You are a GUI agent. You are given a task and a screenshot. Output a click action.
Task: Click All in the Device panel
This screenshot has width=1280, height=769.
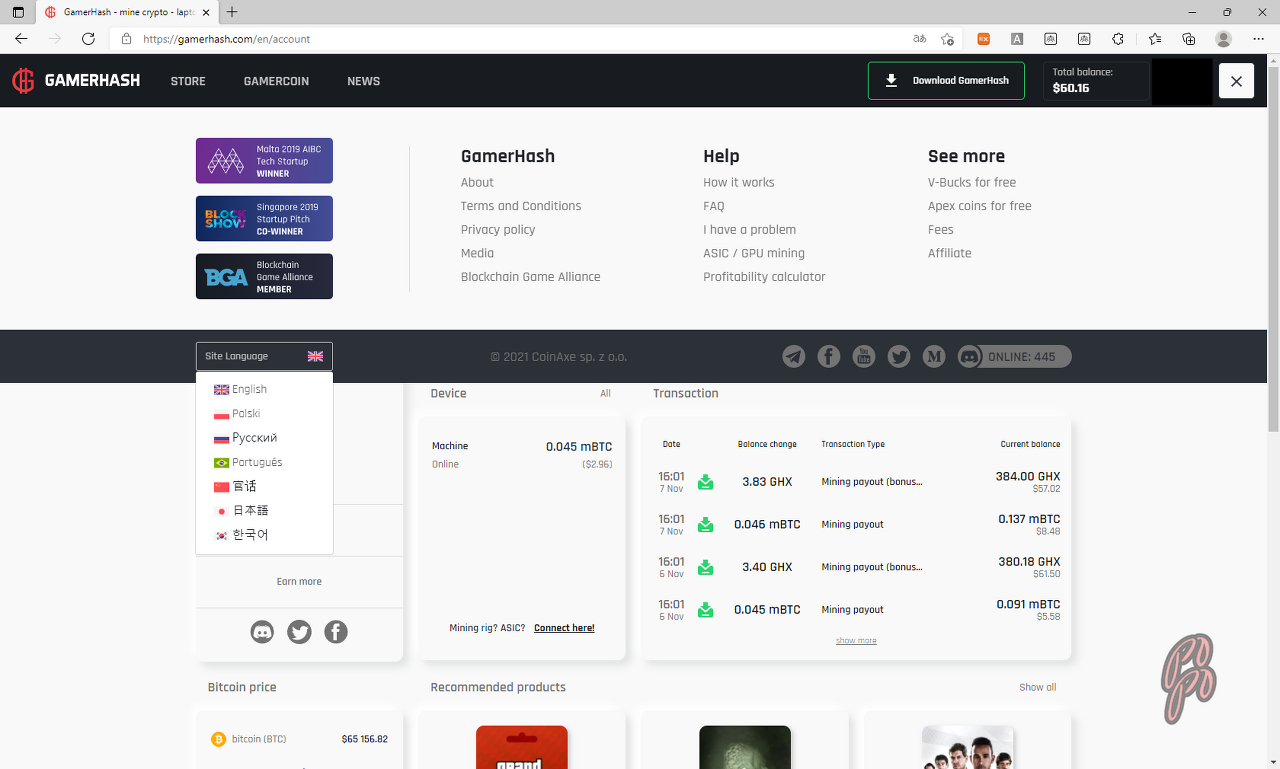(605, 393)
